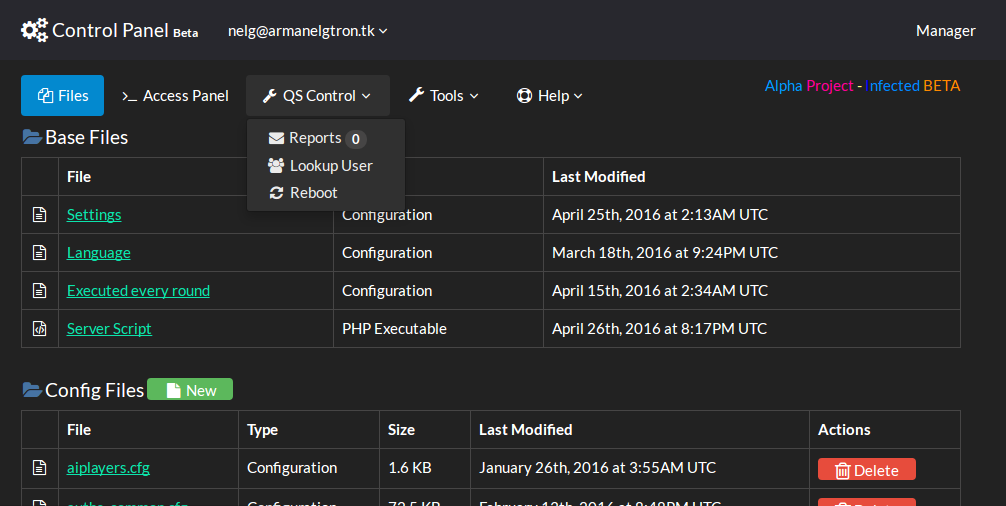Click the code file icon beside Server Script
The width and height of the screenshot is (1006, 506).
tap(40, 329)
